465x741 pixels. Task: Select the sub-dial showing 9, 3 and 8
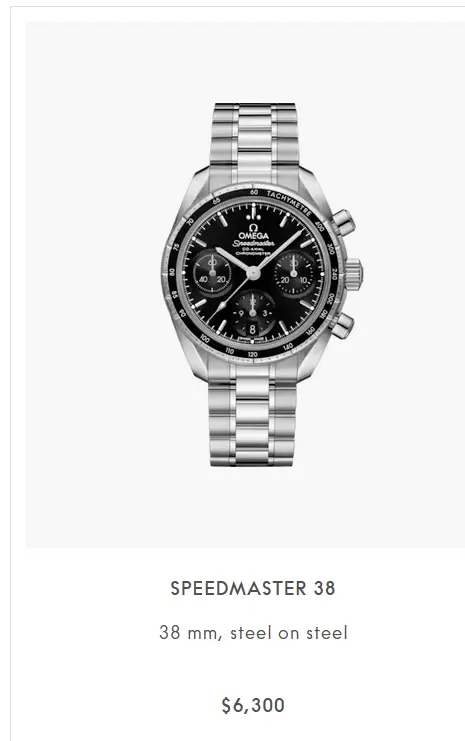pos(253,313)
